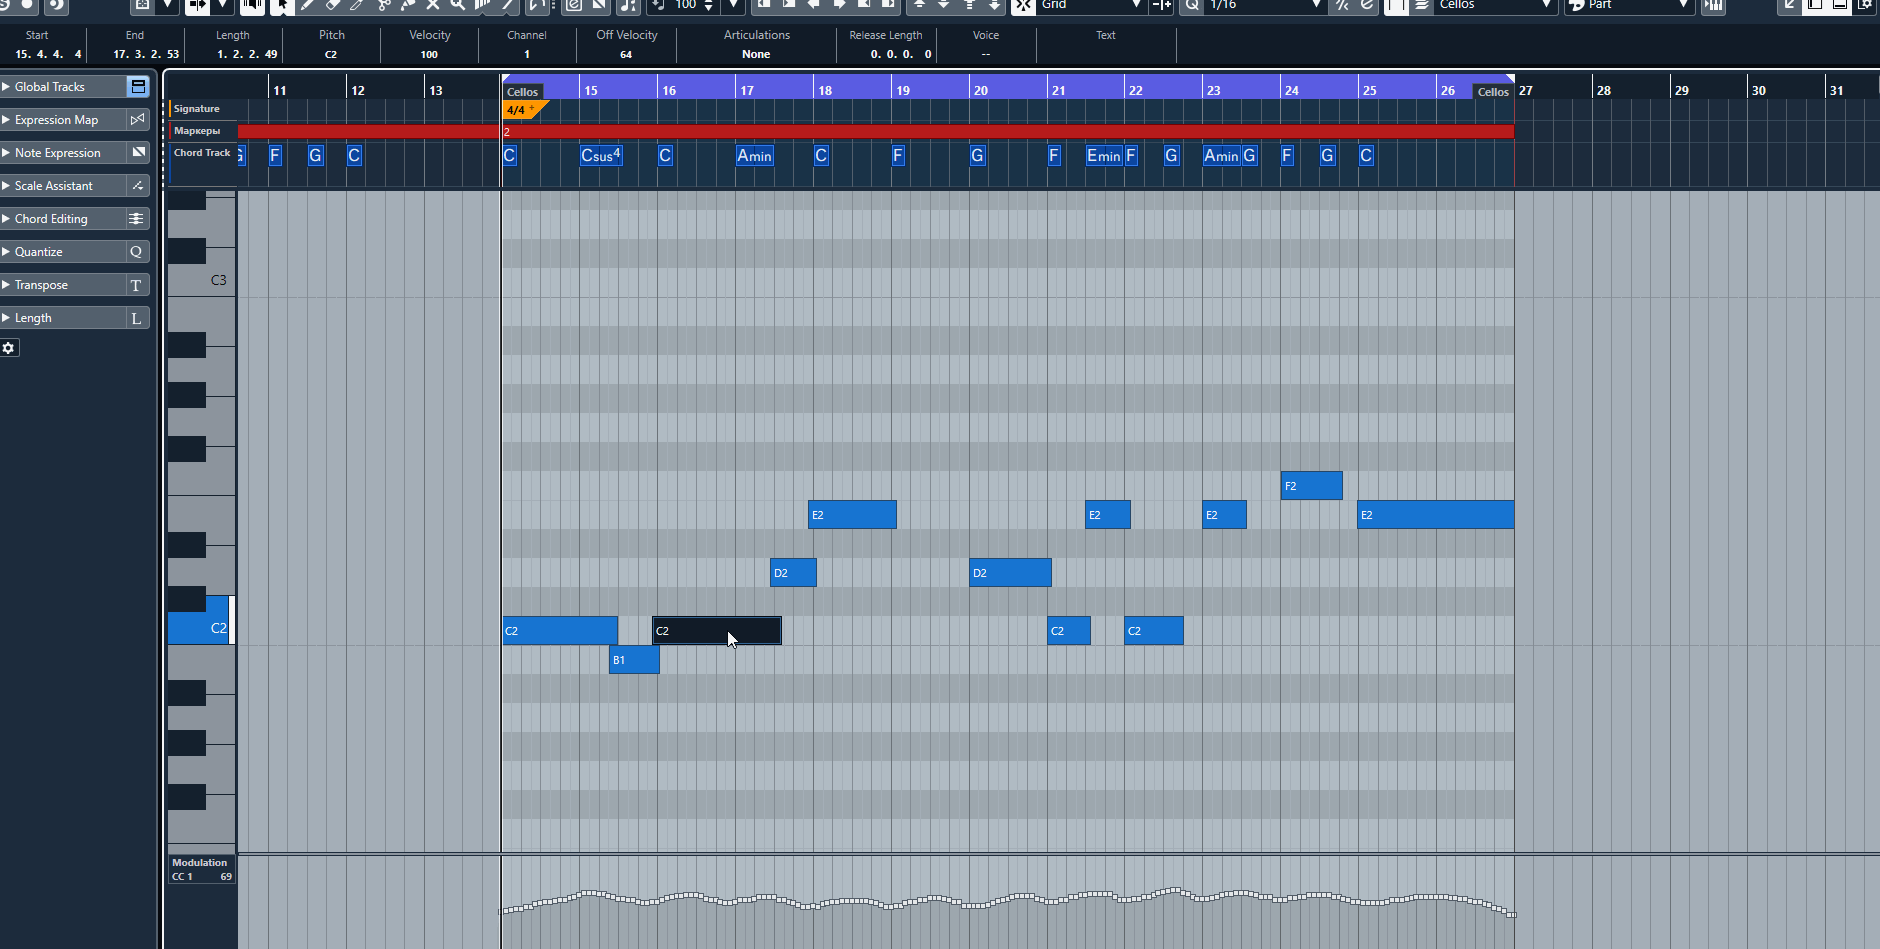The height and width of the screenshot is (949, 1880).
Task: Click the Expression Map section icon
Action: pyautogui.click(x=138, y=120)
